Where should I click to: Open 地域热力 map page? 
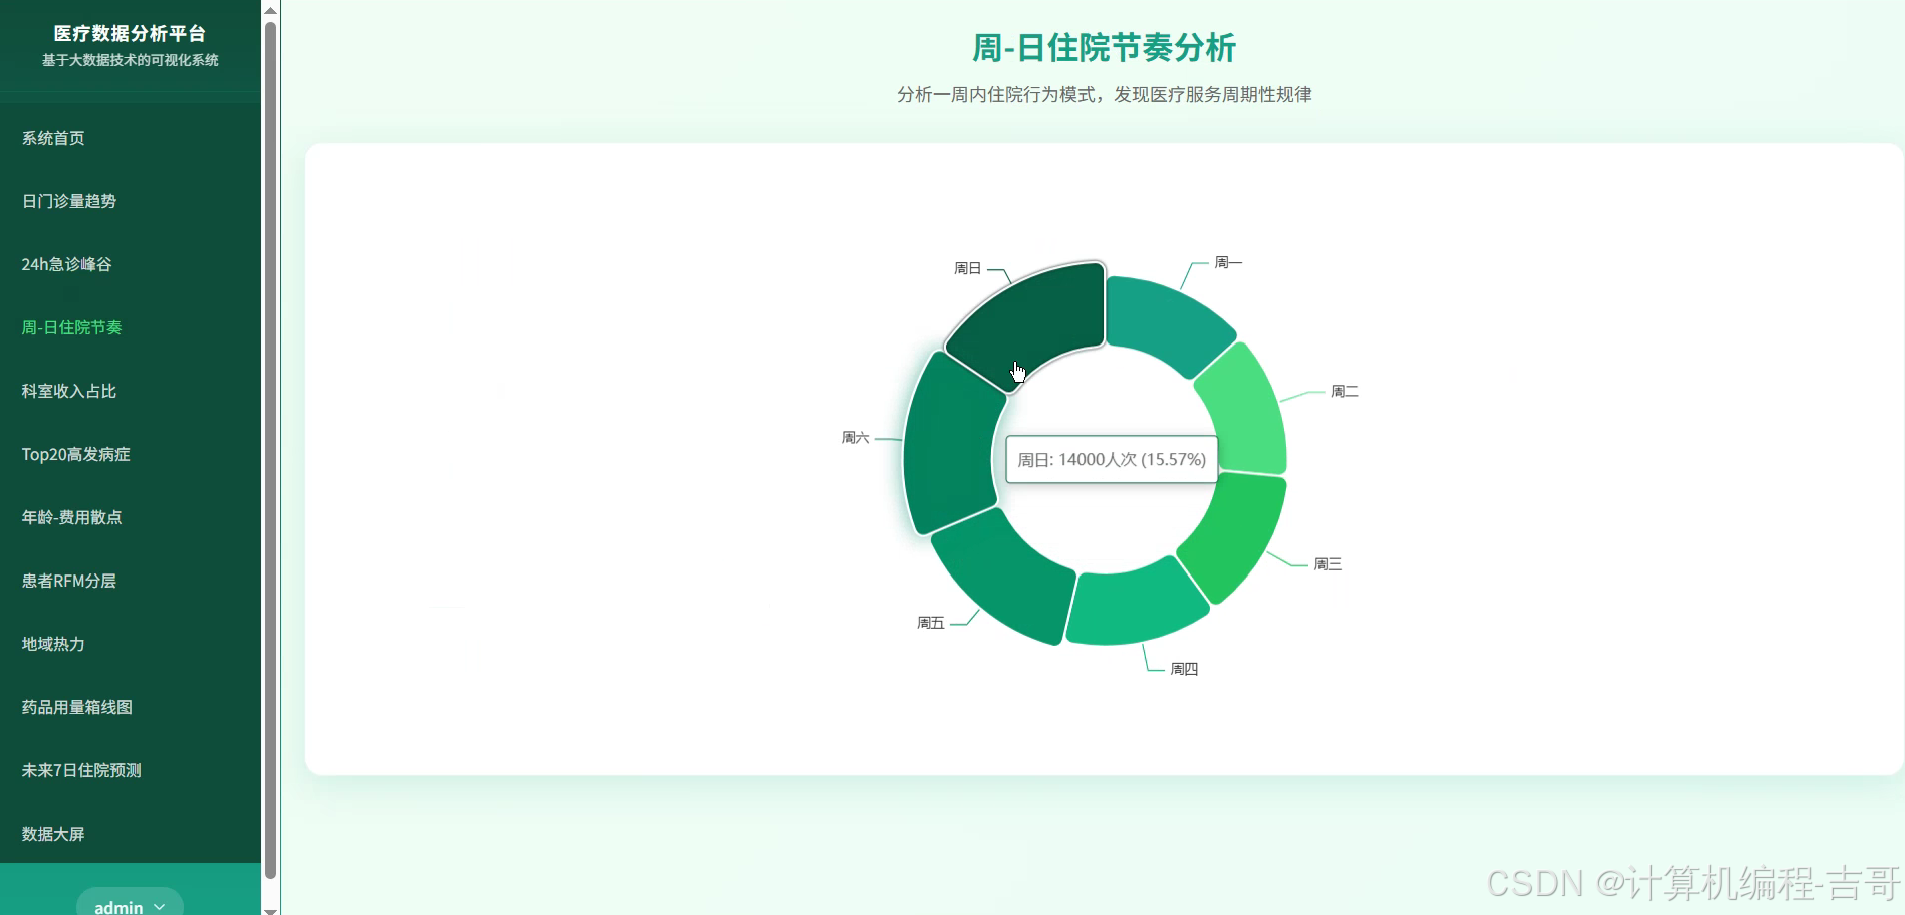(x=53, y=644)
